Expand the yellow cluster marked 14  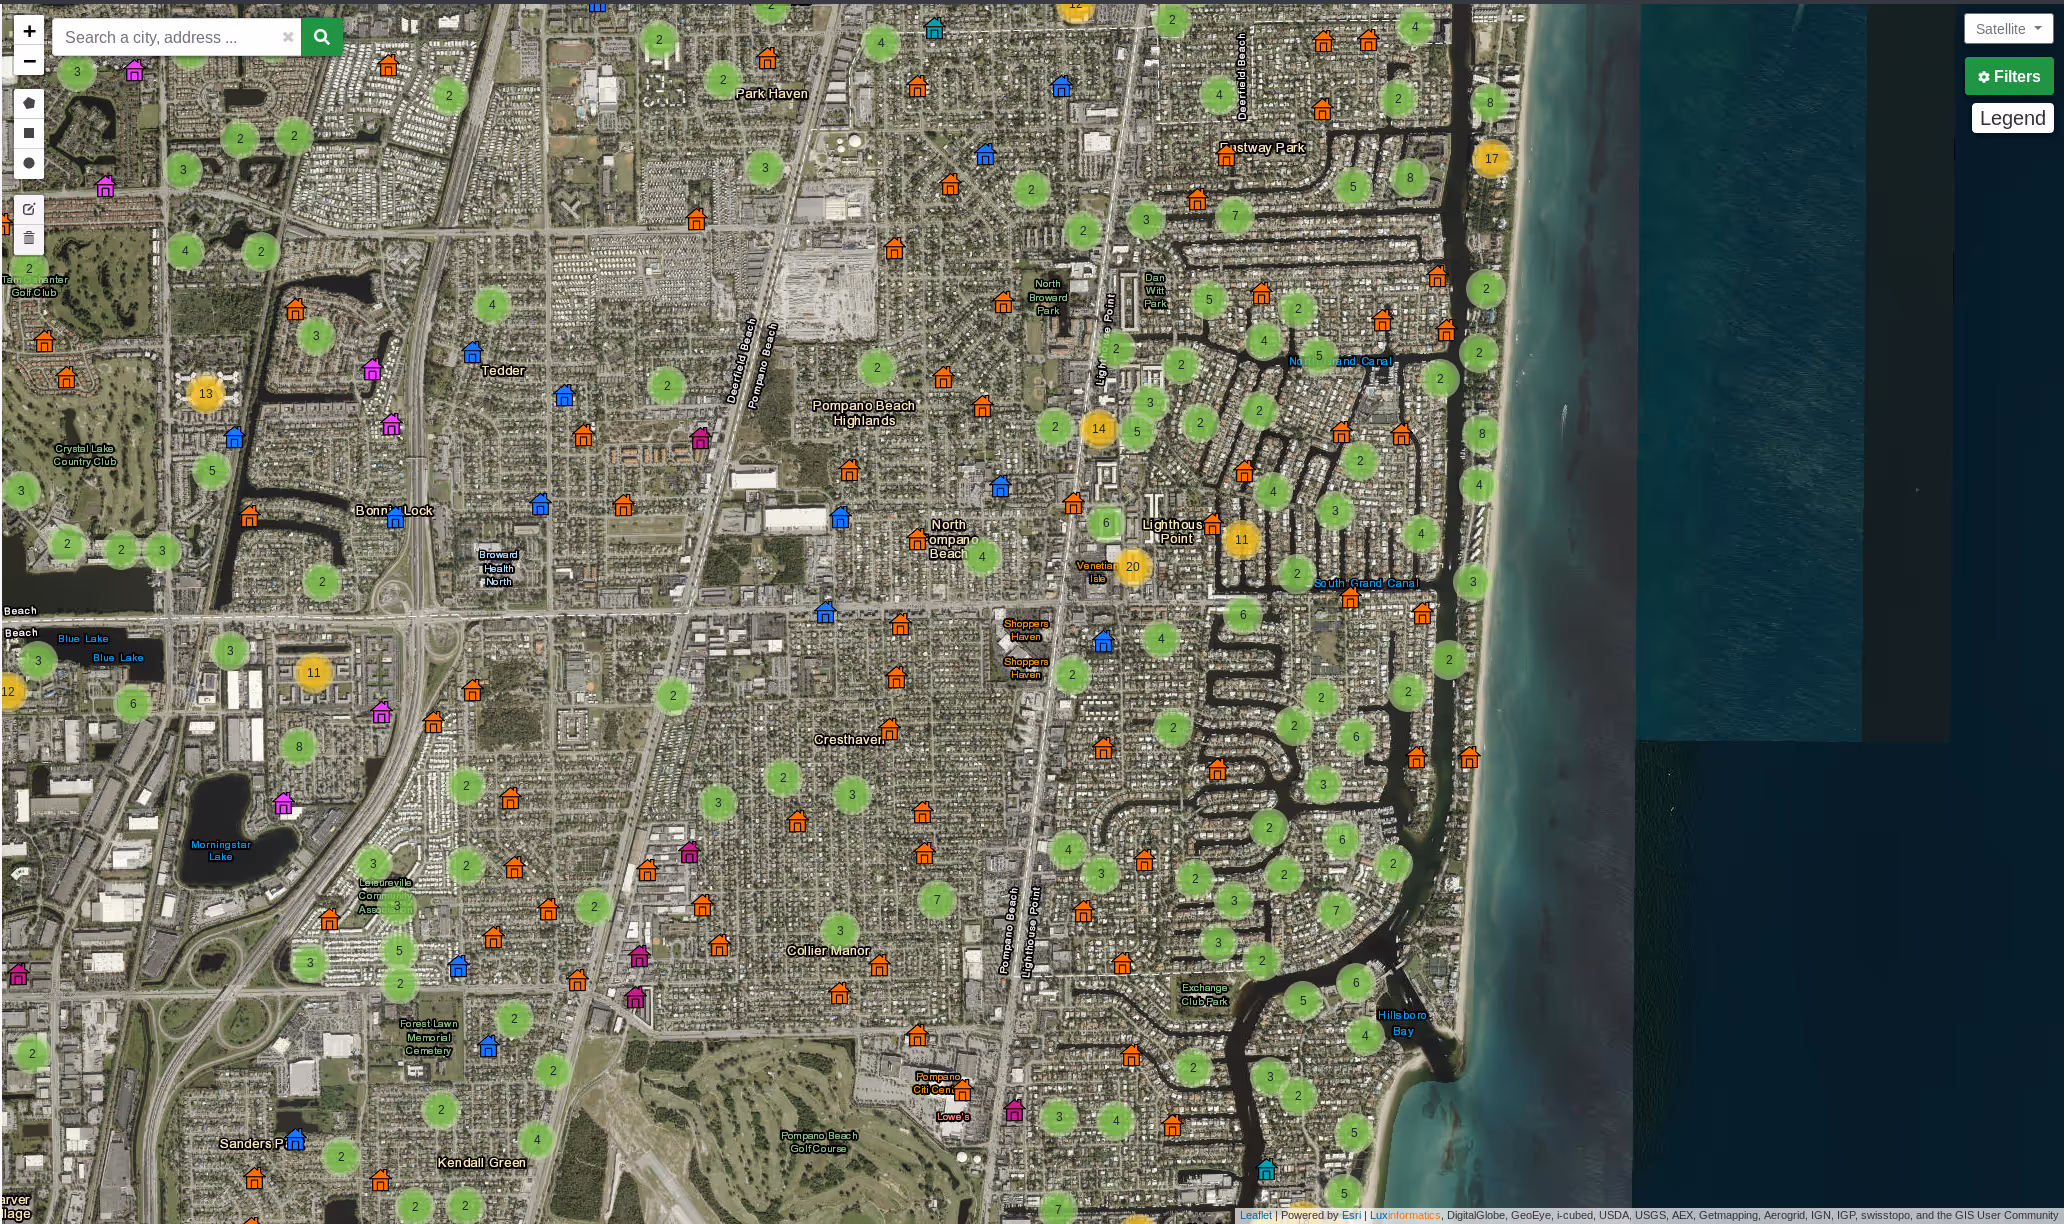1098,429
